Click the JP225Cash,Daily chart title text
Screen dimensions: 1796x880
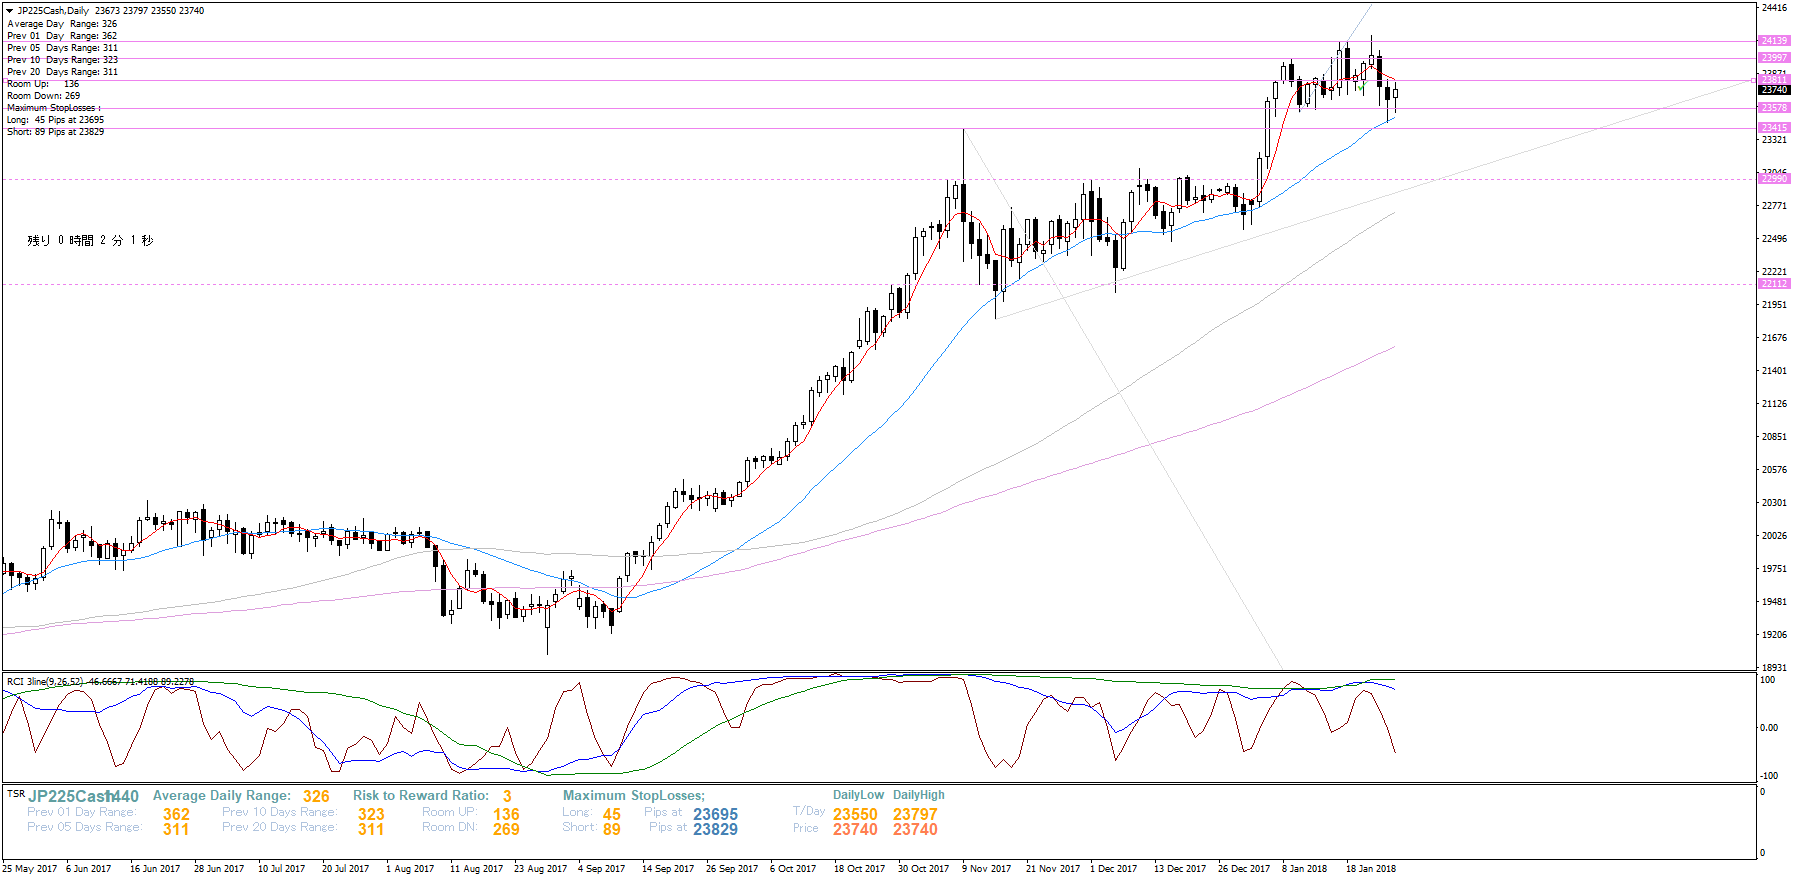(x=53, y=11)
